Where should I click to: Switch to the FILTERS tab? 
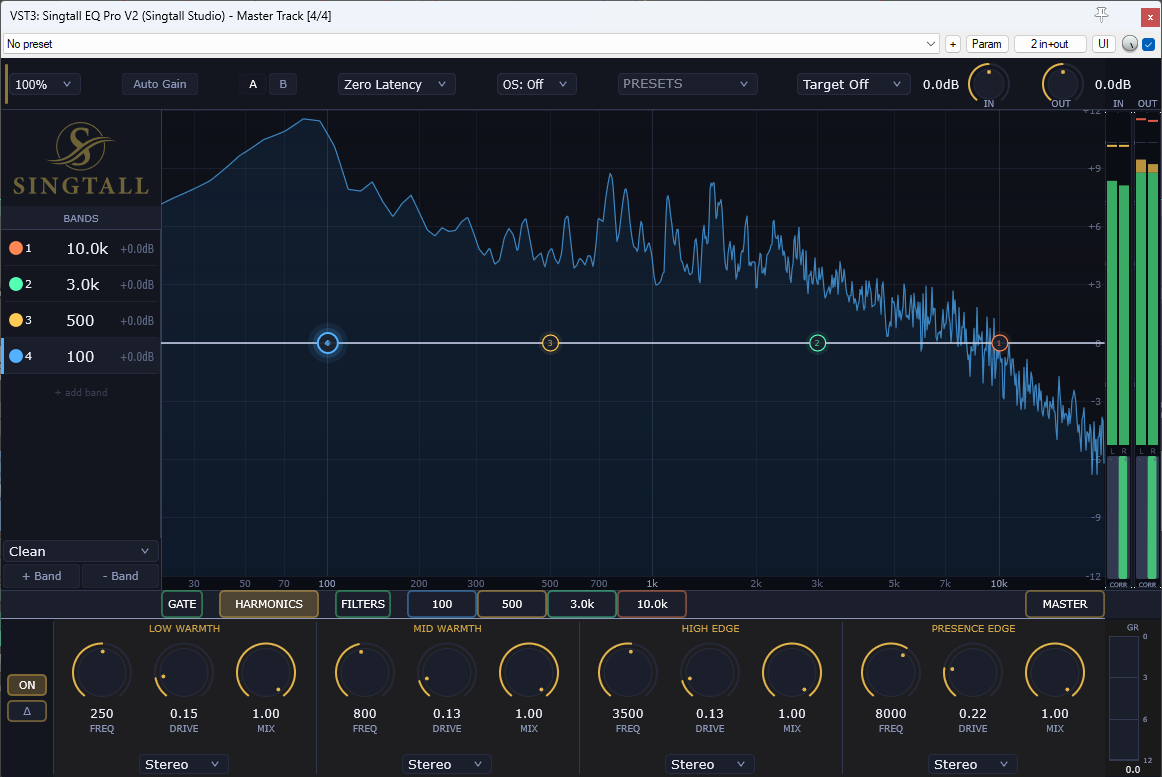tap(363, 604)
